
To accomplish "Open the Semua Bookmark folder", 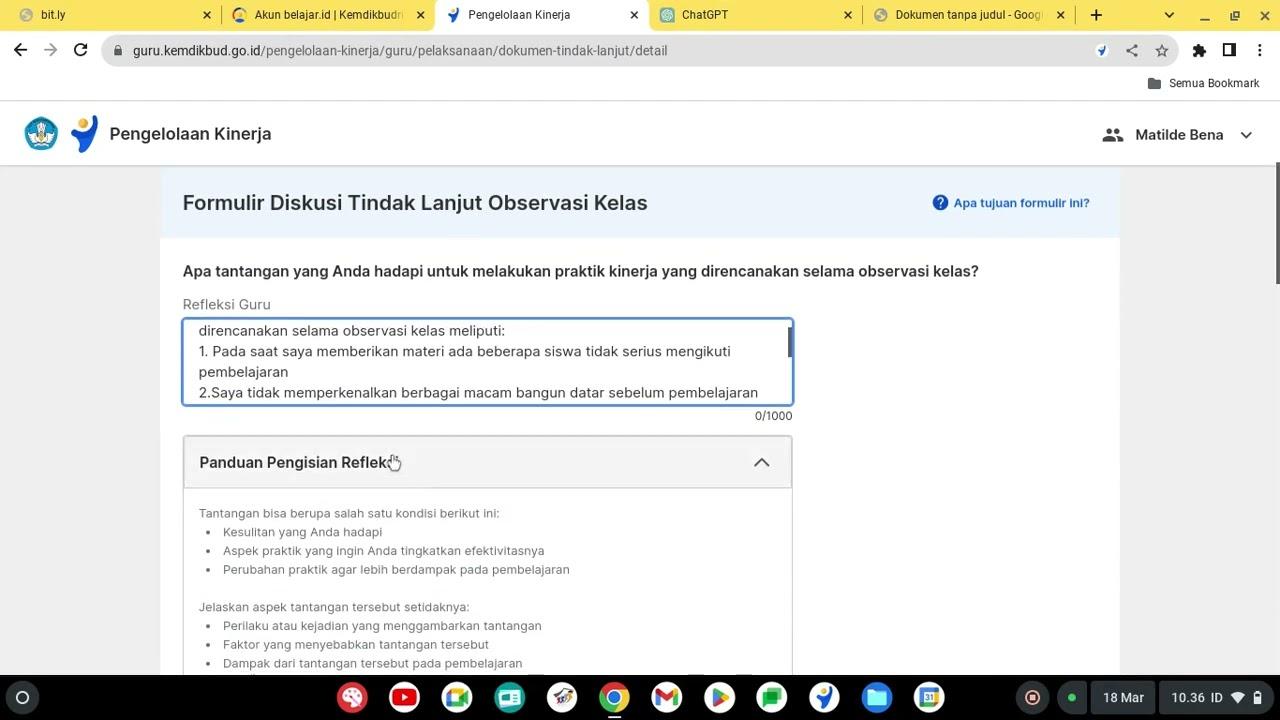I will point(1203,83).
